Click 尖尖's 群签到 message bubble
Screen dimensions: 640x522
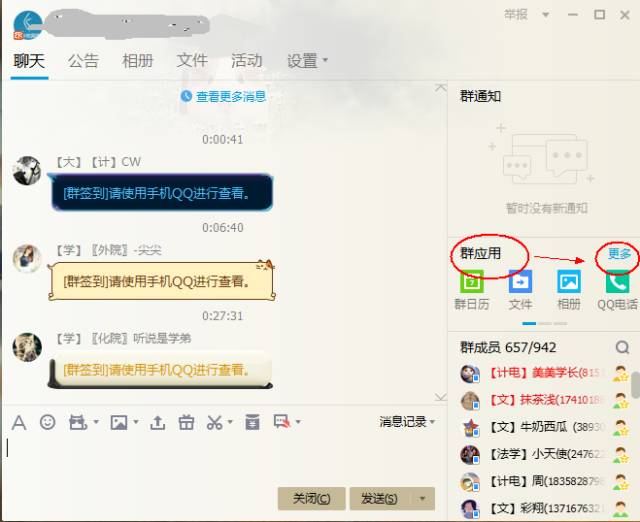161,281
